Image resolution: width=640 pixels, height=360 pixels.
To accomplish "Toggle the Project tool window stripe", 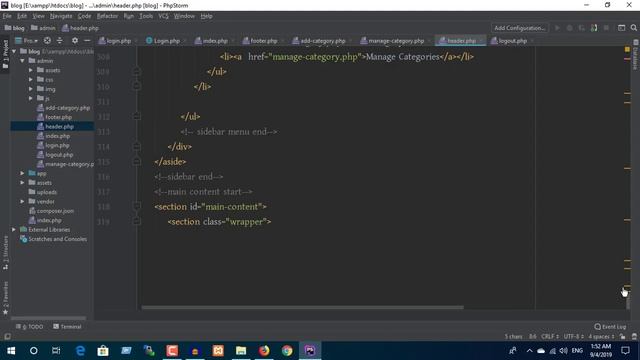I will click(x=5, y=54).
